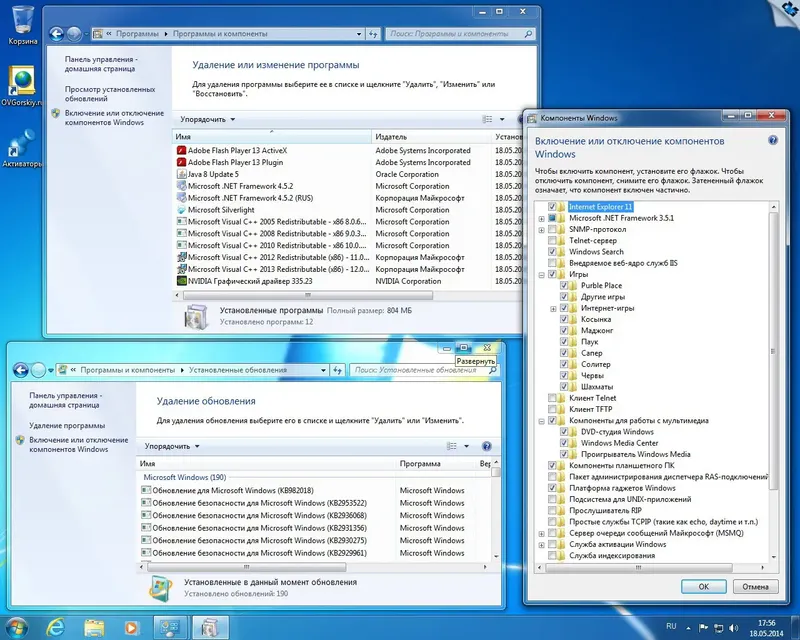Click the Программы breadcrumb in the address bar
This screenshot has width=800, height=640.
(137, 34)
